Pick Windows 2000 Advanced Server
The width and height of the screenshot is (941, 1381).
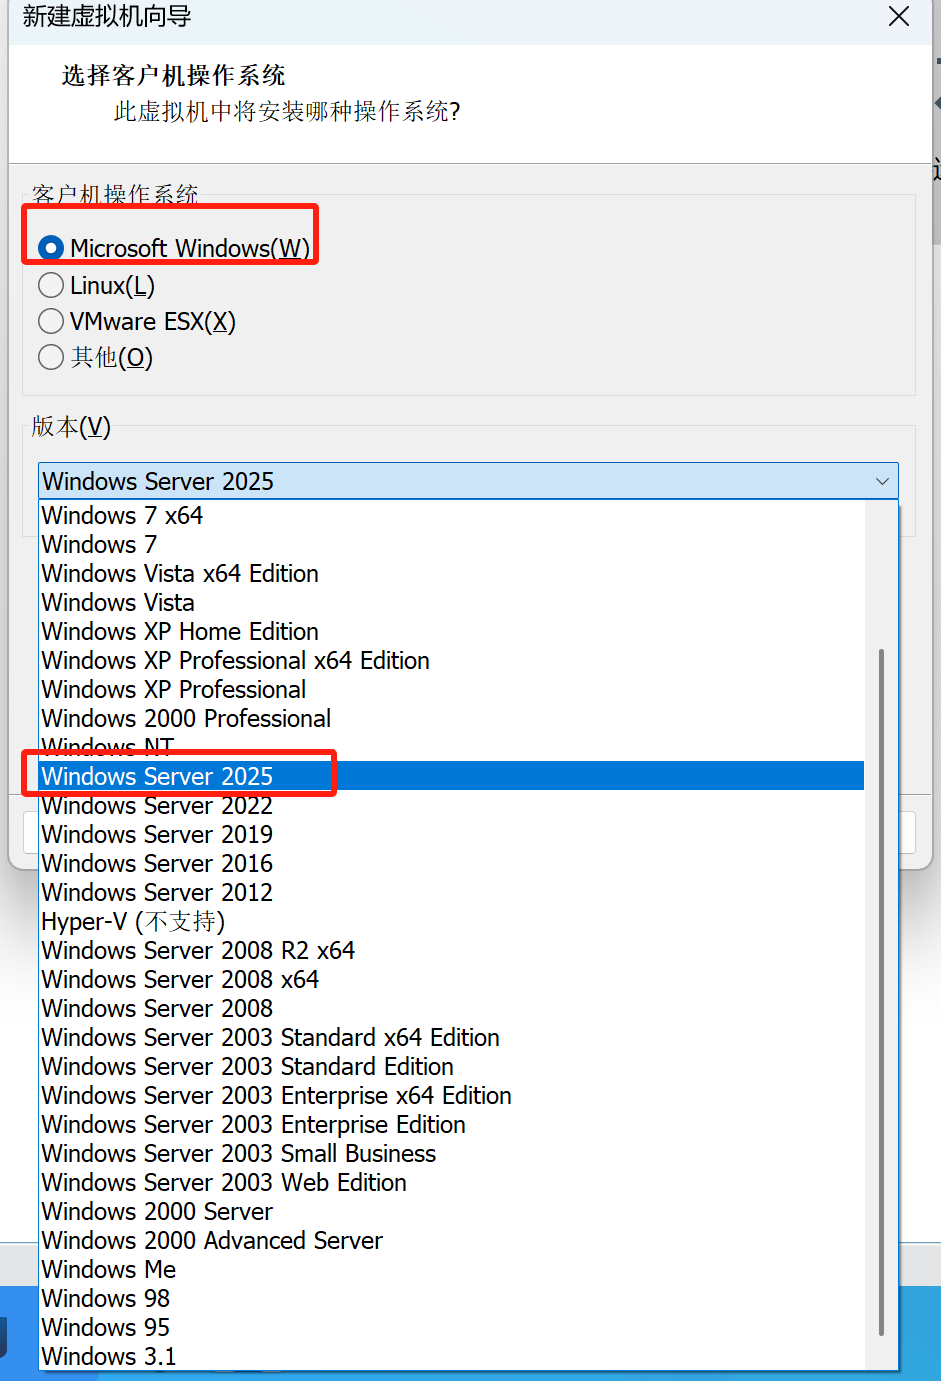(452, 1240)
